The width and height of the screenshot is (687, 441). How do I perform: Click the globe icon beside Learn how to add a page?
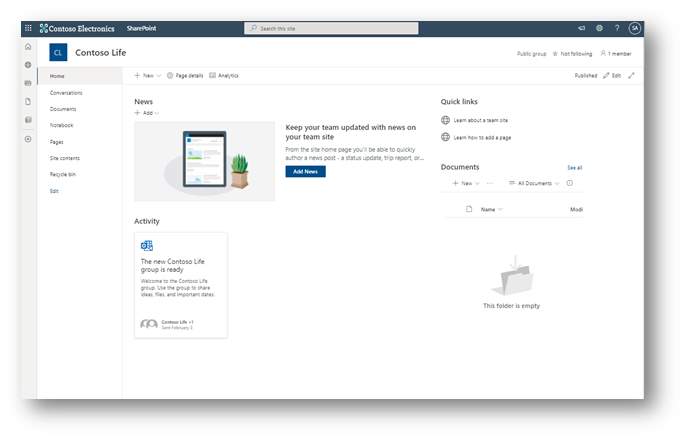[446, 137]
